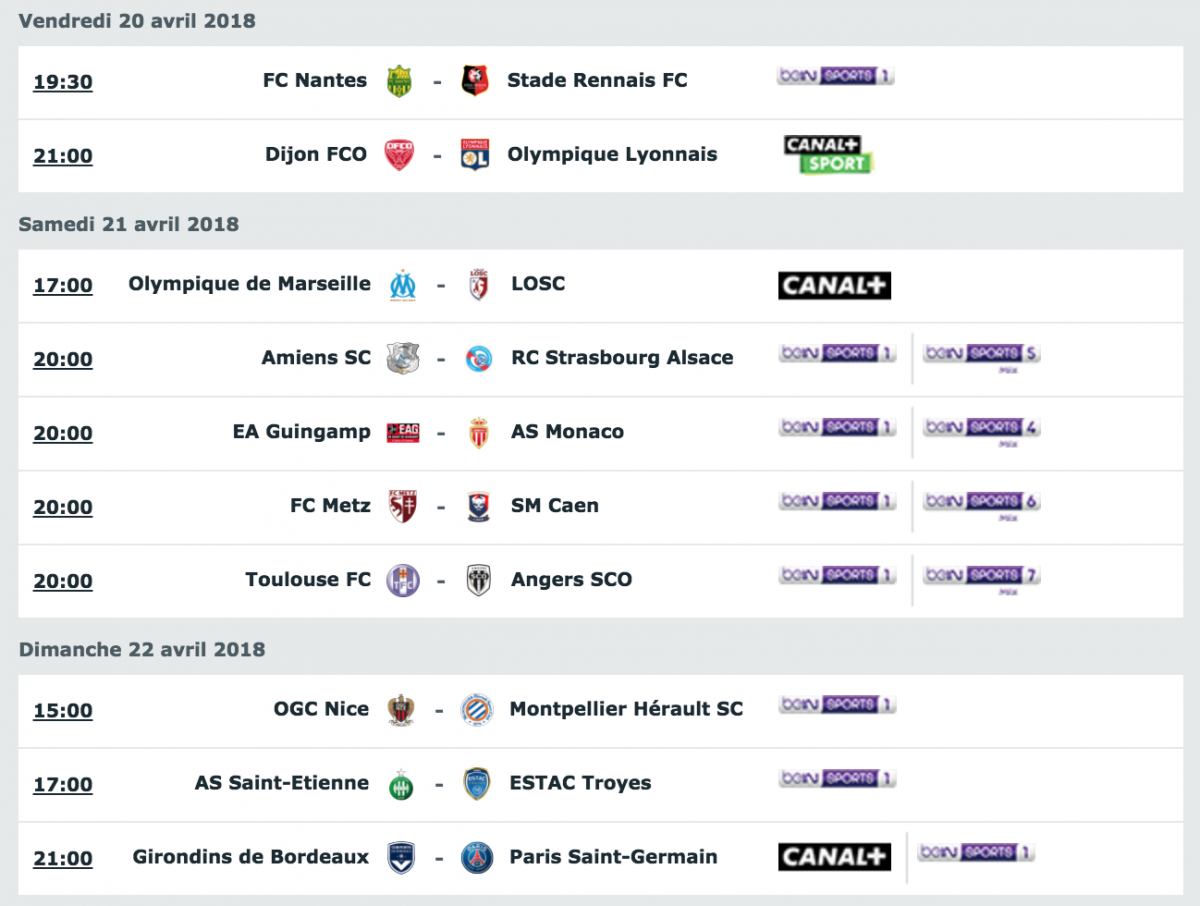The height and width of the screenshot is (906, 1200).
Task: Click the AS Monaco crest icon
Action: tap(479, 433)
